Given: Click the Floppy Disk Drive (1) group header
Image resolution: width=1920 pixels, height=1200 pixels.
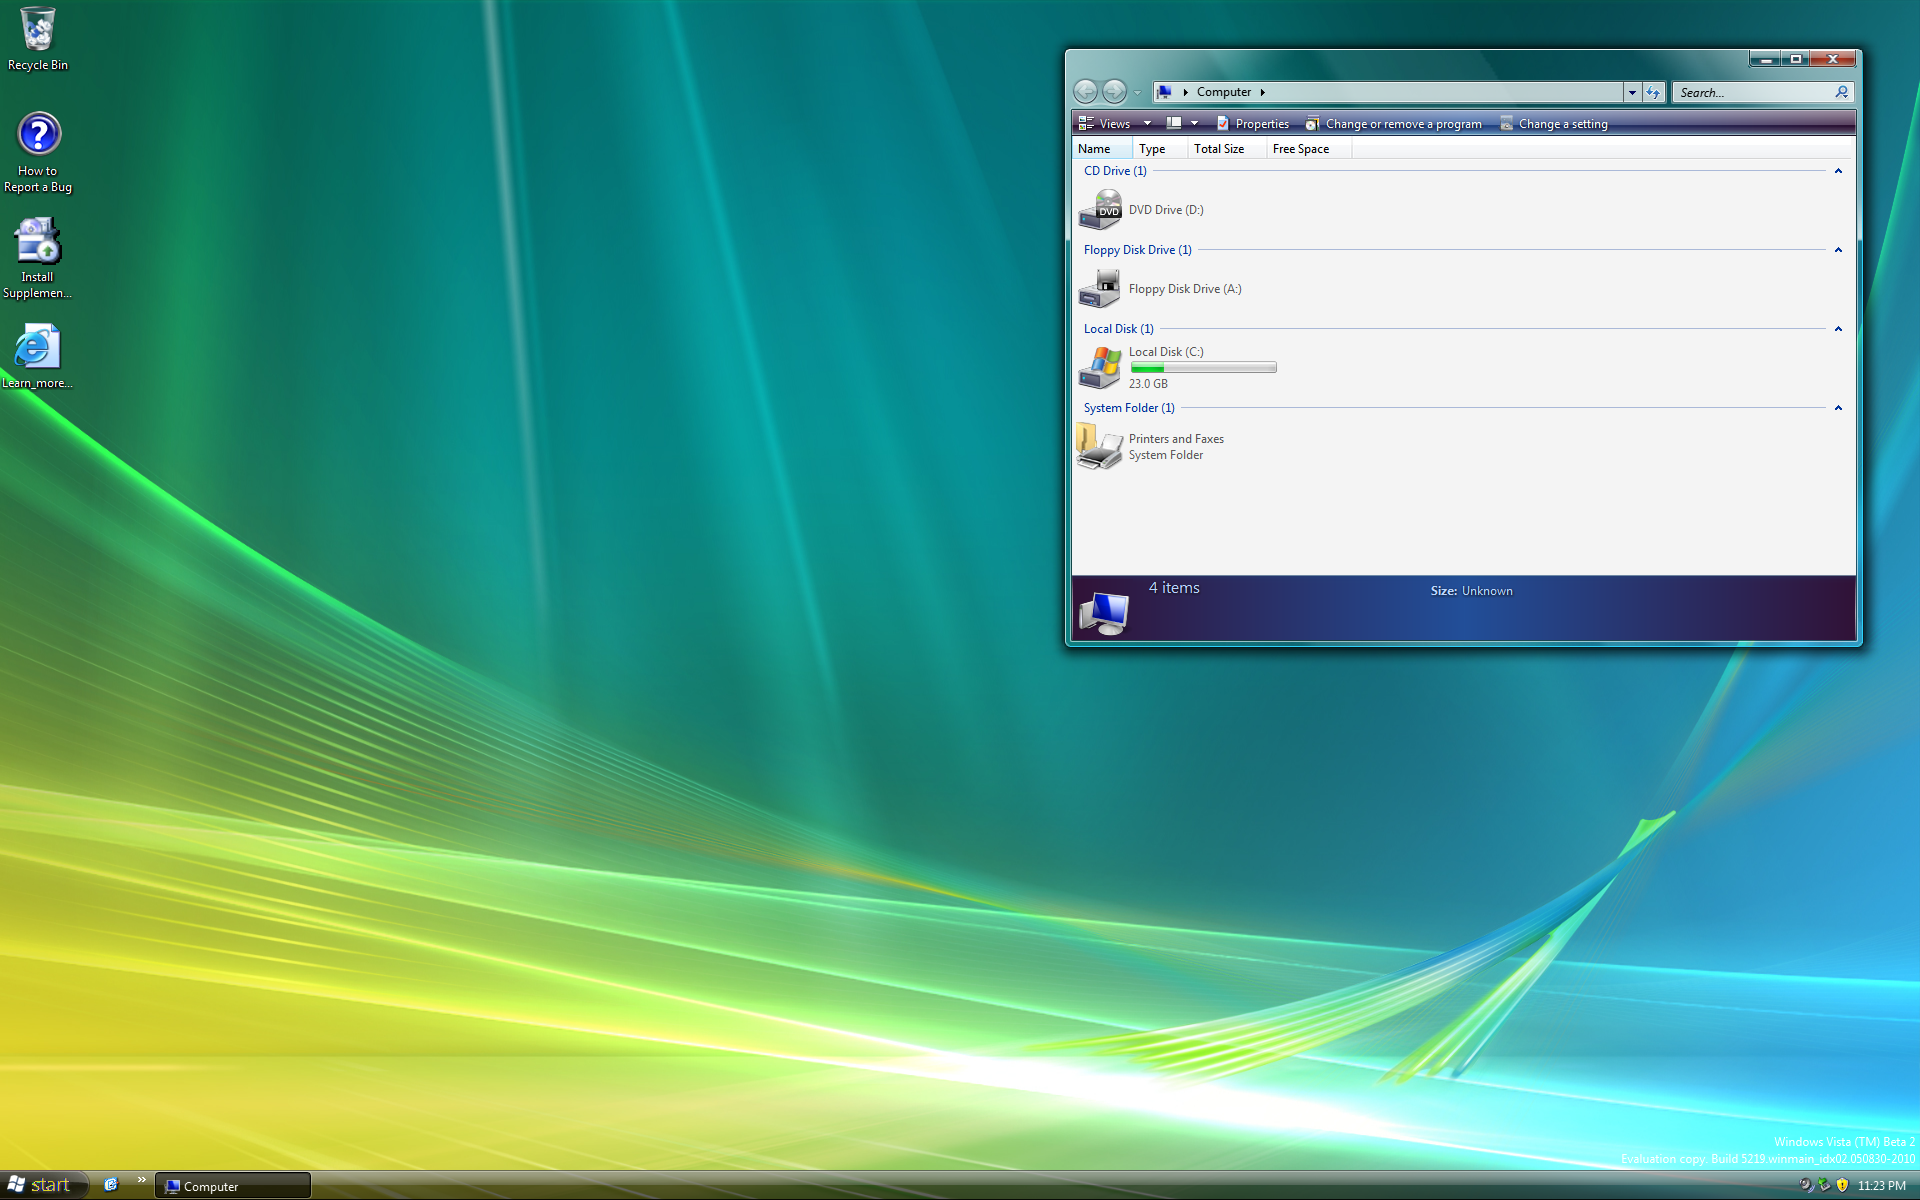Looking at the screenshot, I should point(1138,250).
